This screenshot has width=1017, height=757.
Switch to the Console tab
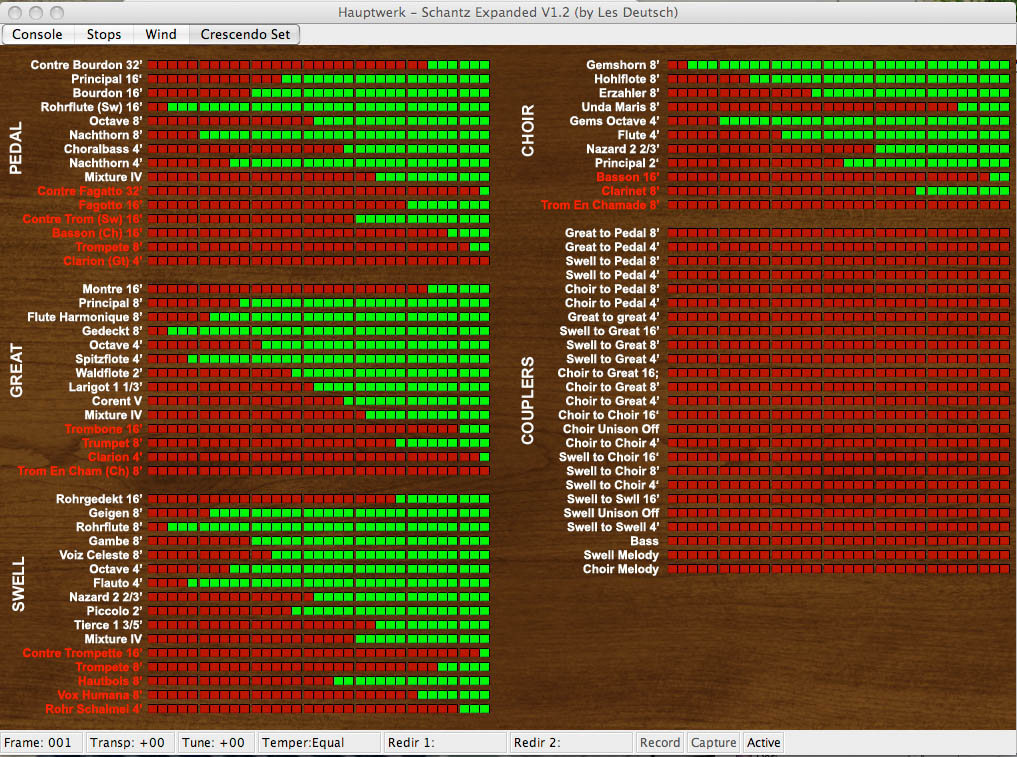[x=37, y=34]
